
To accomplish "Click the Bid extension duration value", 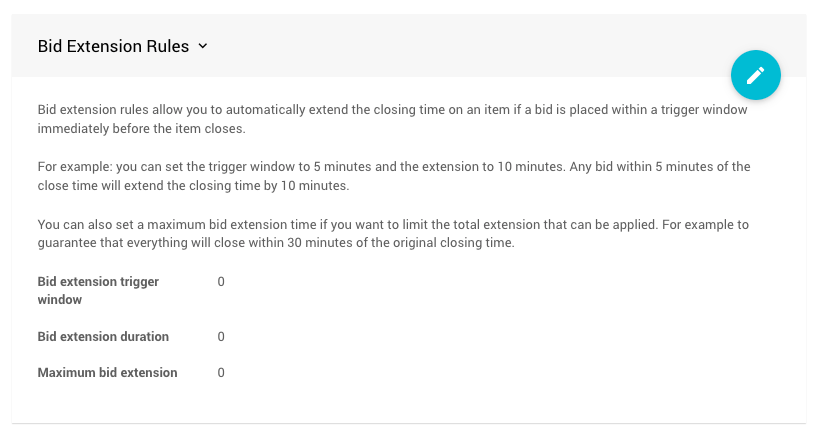I will tap(221, 337).
